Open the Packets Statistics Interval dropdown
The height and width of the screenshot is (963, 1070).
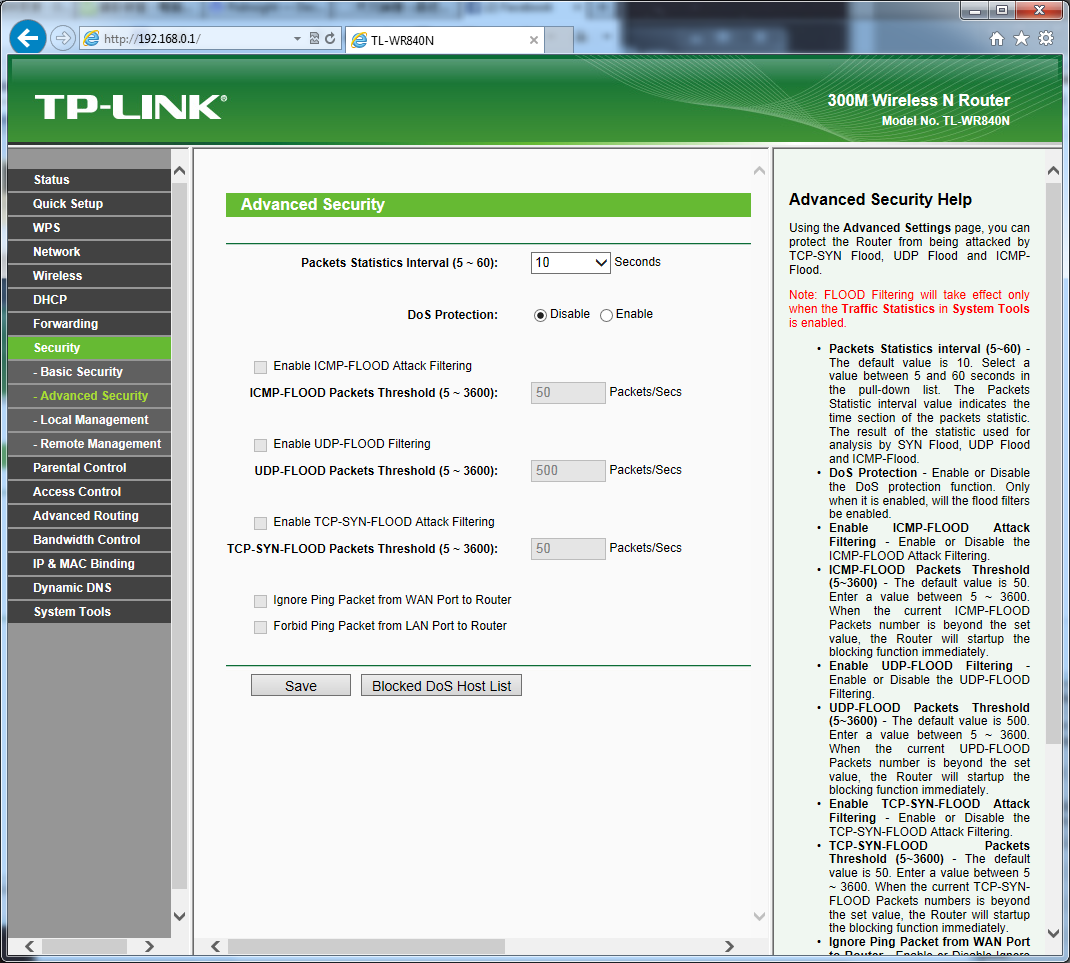pyautogui.click(x=570, y=263)
